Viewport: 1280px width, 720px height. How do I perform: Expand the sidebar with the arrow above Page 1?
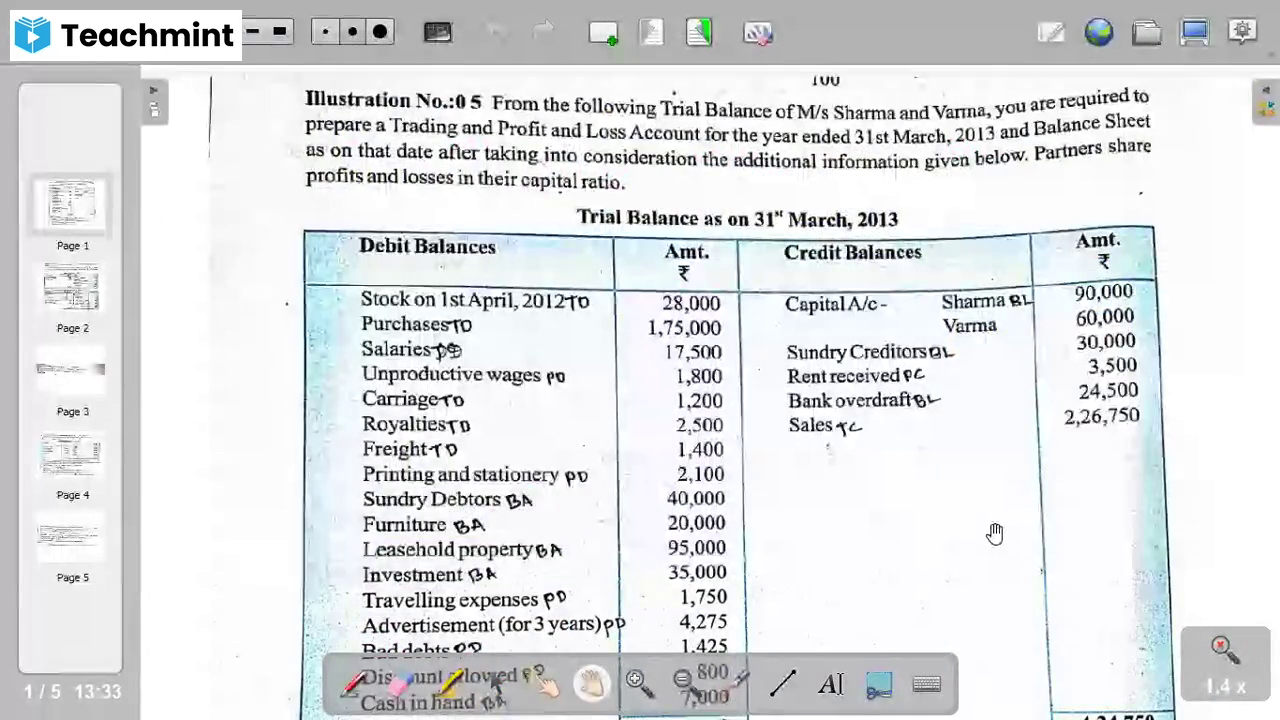pyautogui.click(x=153, y=90)
